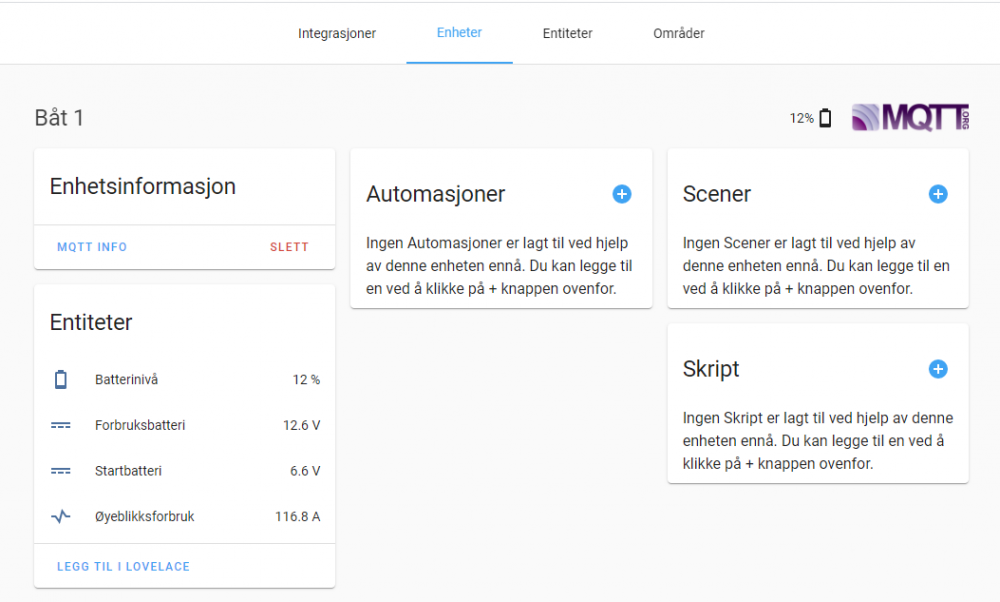This screenshot has width=1000, height=602.
Task: Click the Batterinivå battery icon
Action: click(61, 380)
